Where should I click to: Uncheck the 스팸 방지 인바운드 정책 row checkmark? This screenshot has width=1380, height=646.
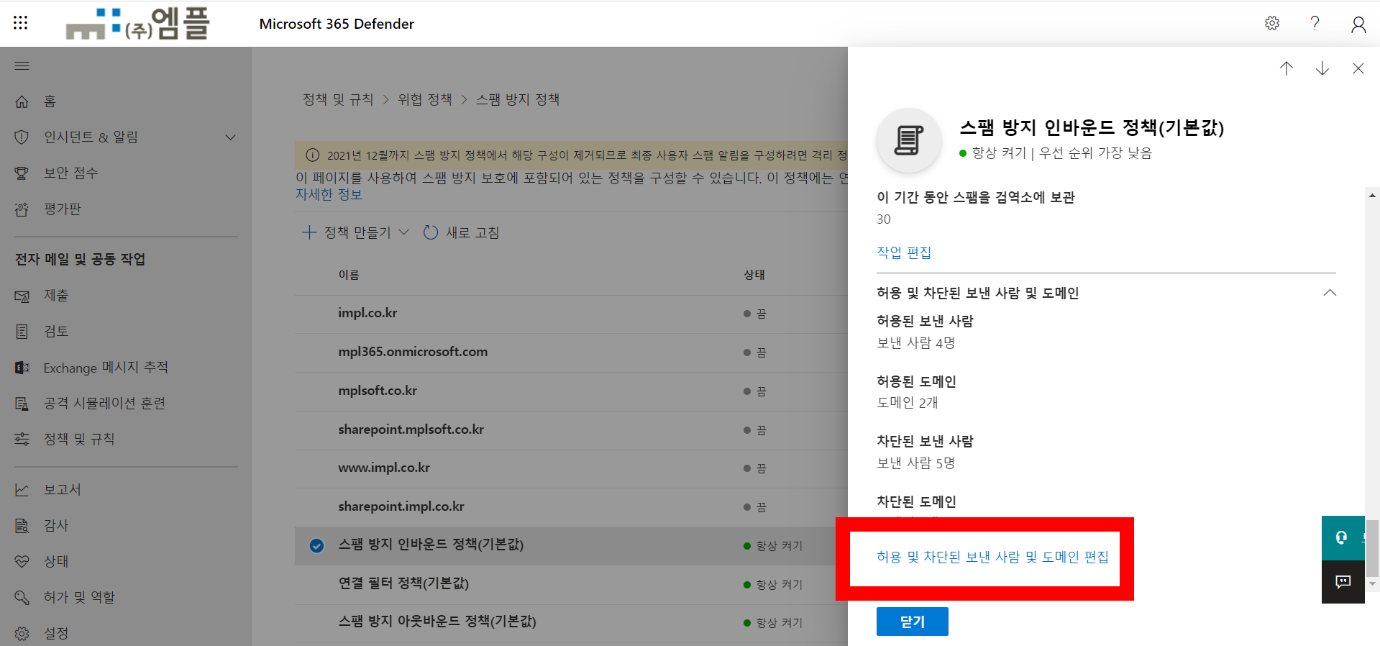[x=316, y=545]
